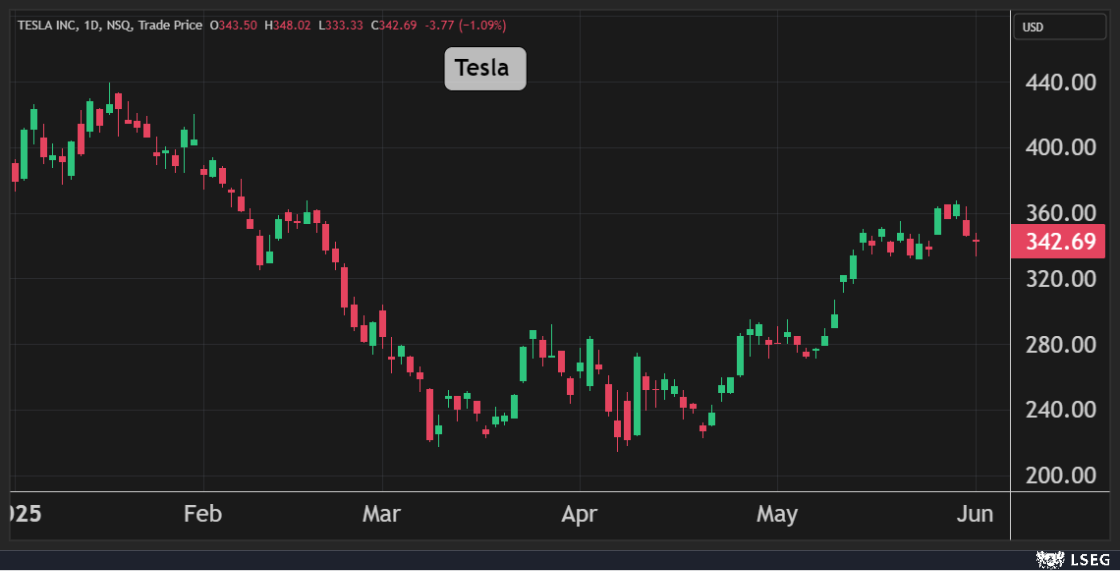Image resolution: width=1120 pixels, height=571 pixels.
Task: Click the low value L333.33
Action: tap(341, 25)
